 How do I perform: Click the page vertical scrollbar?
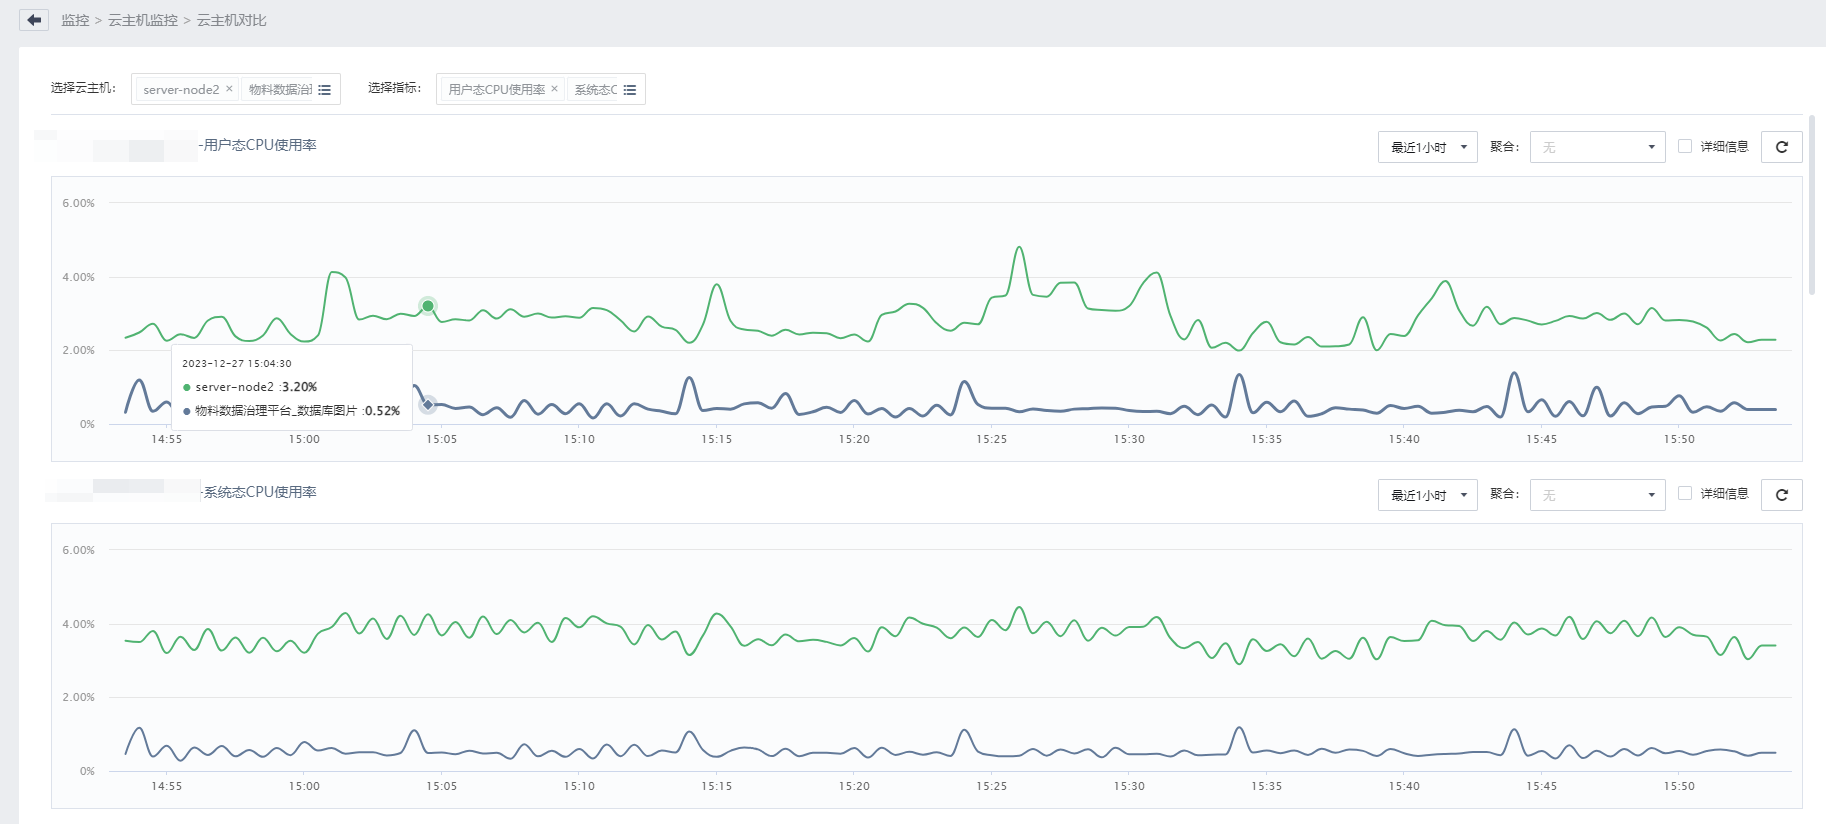coord(1812,205)
